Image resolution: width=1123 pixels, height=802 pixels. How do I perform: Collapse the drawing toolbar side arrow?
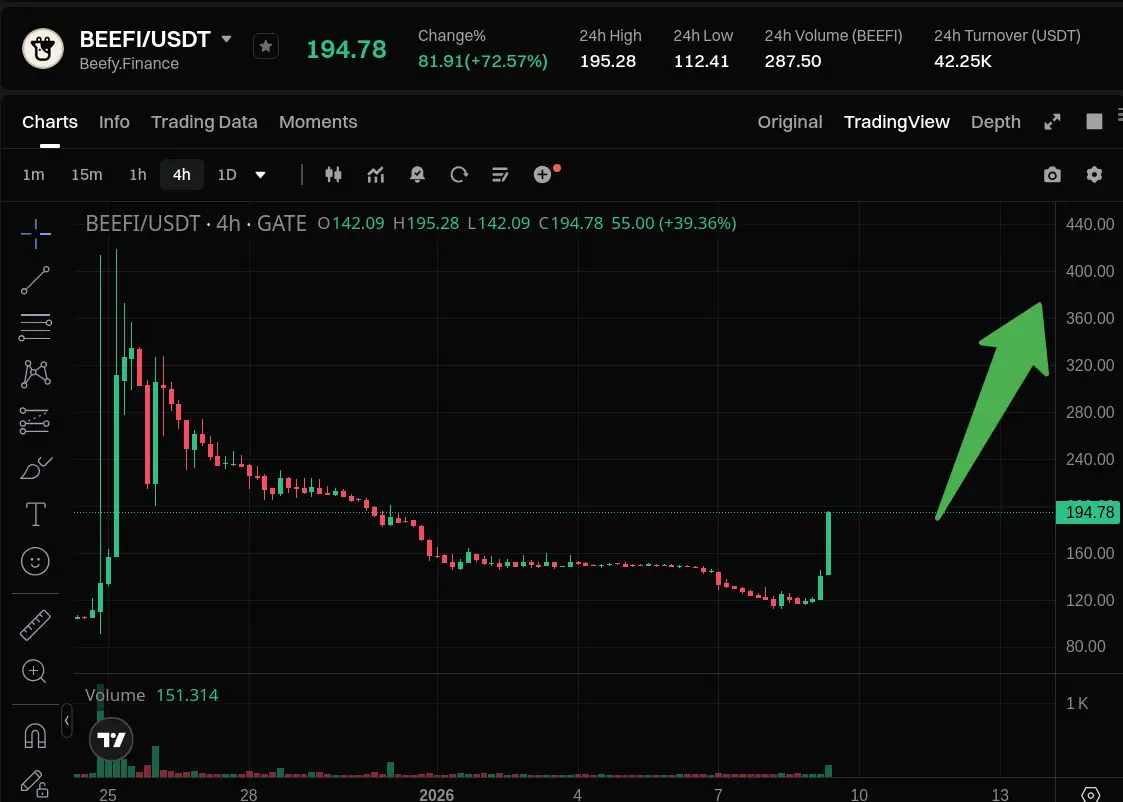pyautogui.click(x=67, y=720)
